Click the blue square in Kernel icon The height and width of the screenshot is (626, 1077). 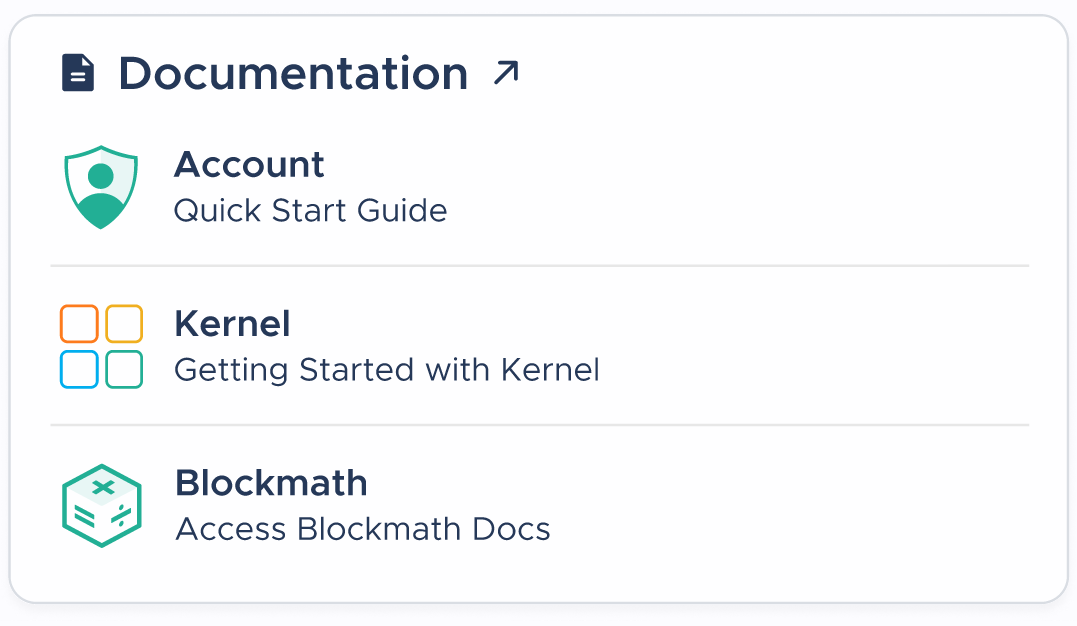pyautogui.click(x=79, y=369)
